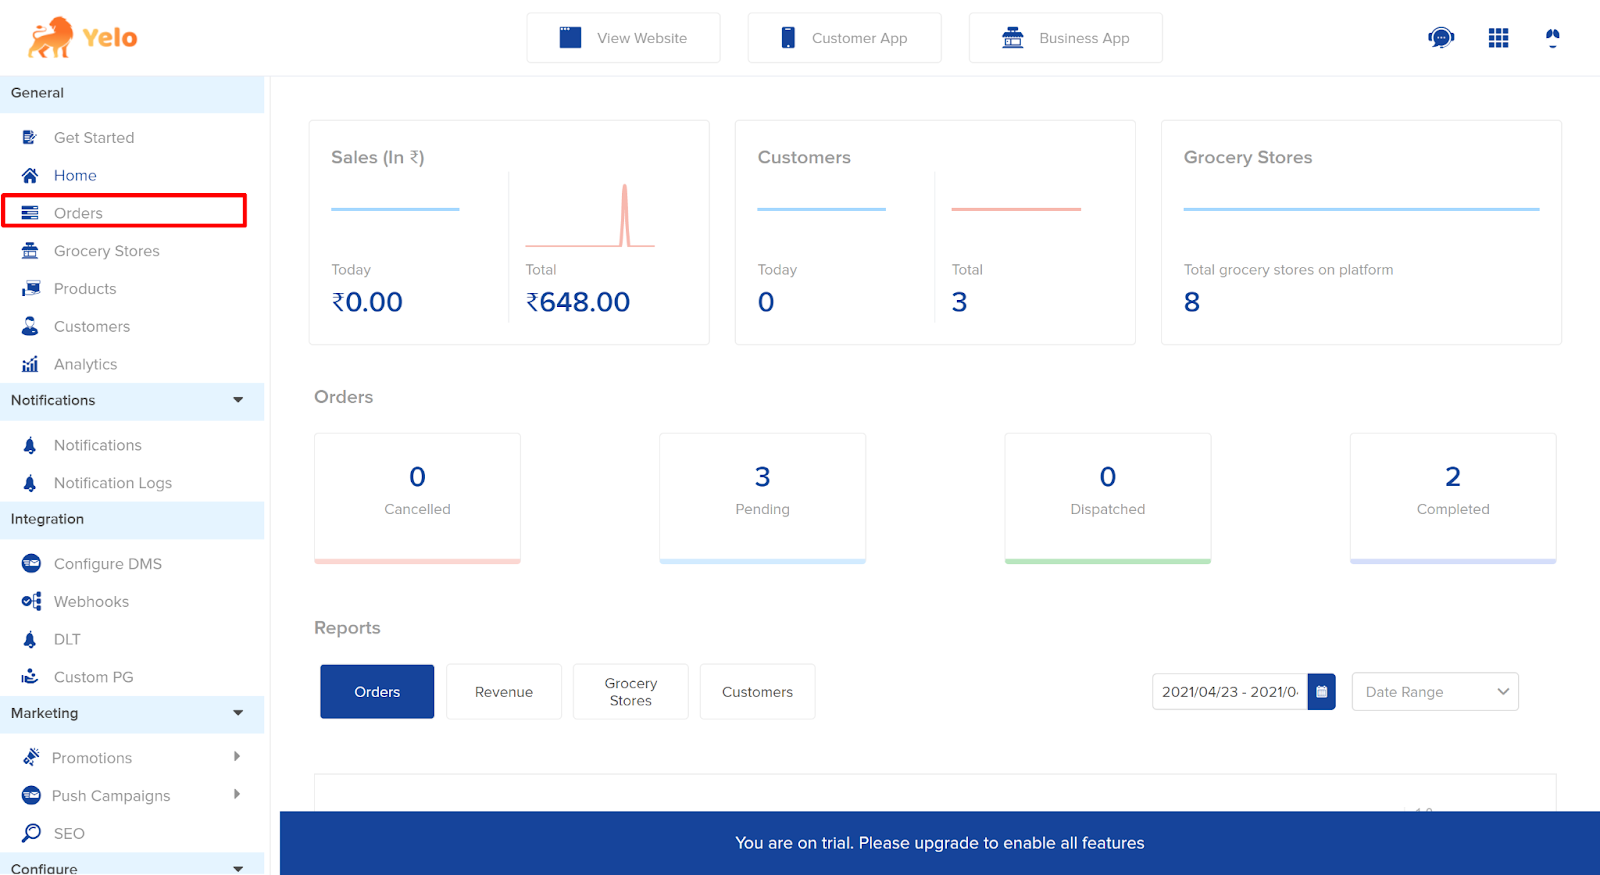Switch to the Revenue report tab
This screenshot has height=875, width=1600.
coord(504,691)
